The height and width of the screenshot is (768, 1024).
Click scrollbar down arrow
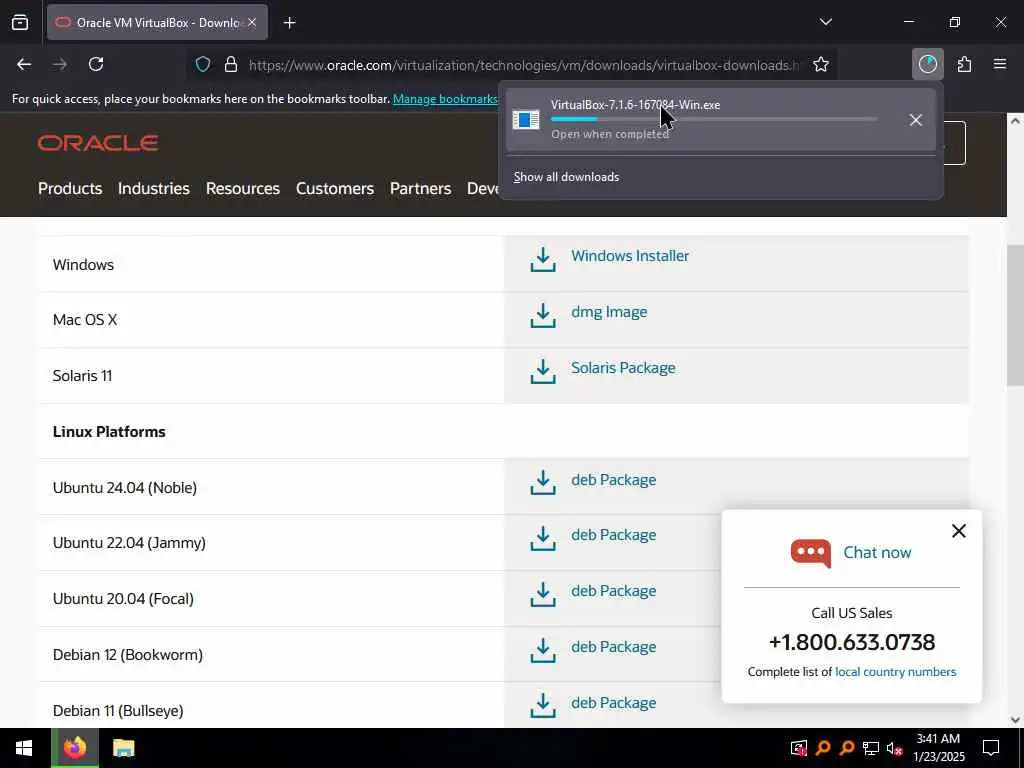click(1015, 720)
